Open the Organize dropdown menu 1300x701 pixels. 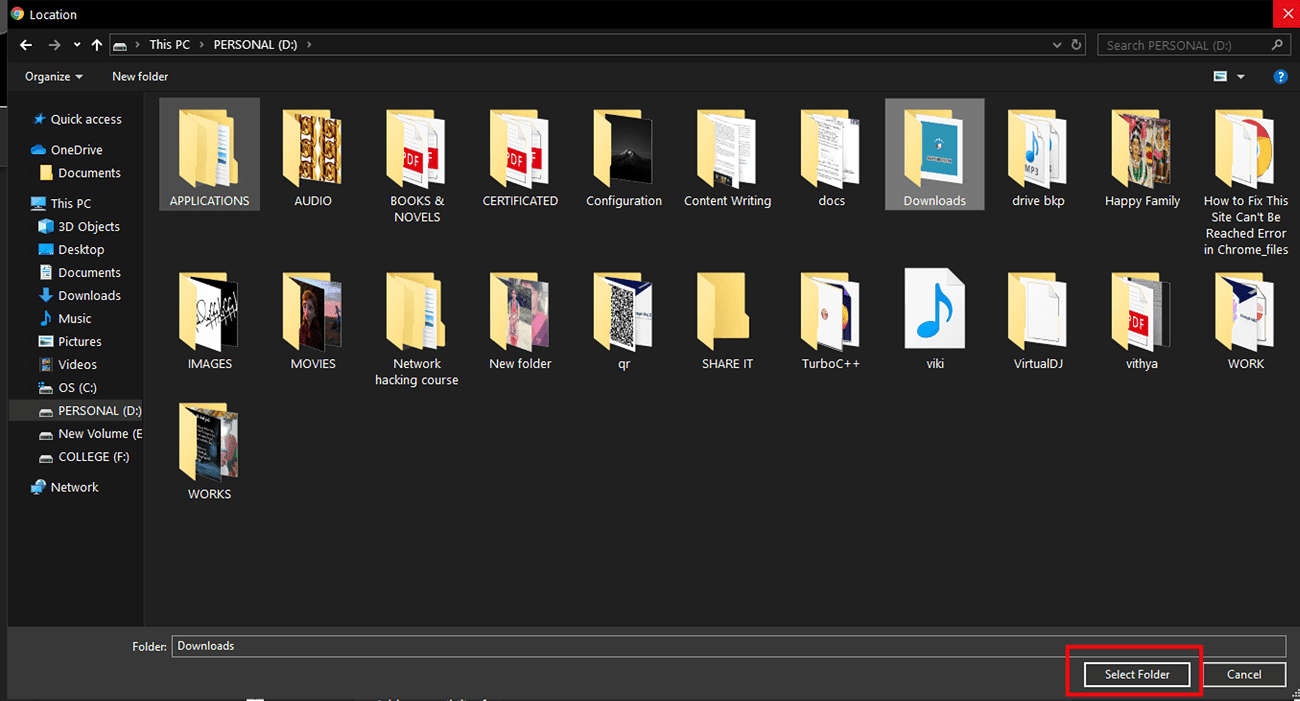(x=54, y=77)
